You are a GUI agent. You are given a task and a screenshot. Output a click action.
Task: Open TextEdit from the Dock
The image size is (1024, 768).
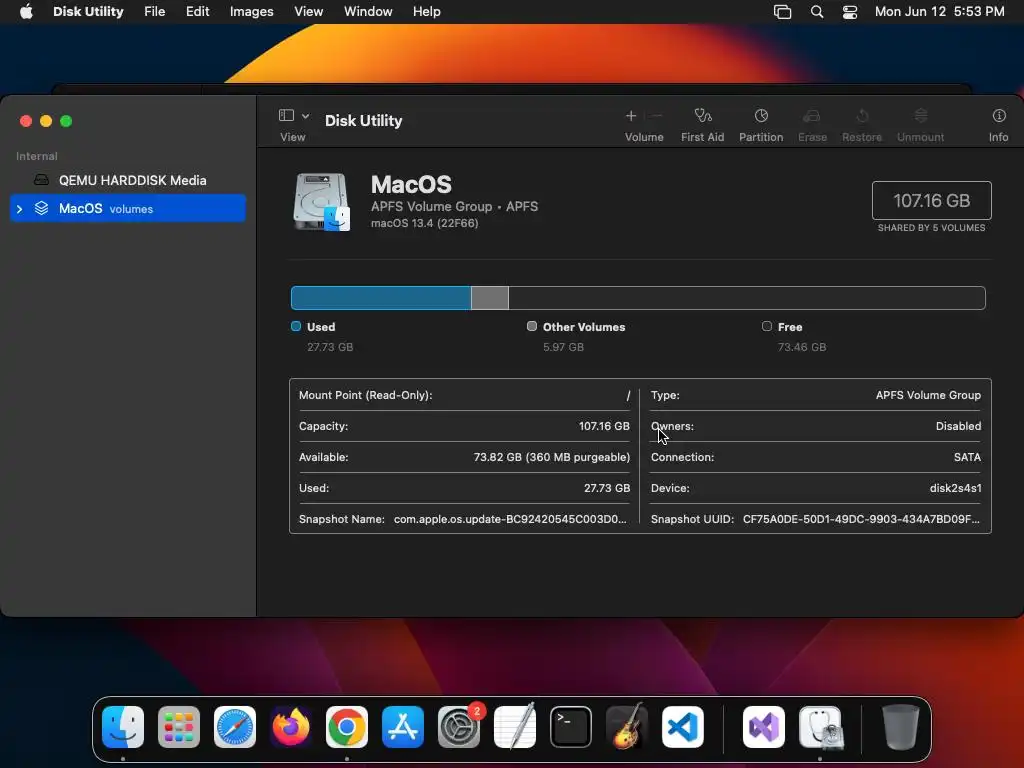coord(515,727)
